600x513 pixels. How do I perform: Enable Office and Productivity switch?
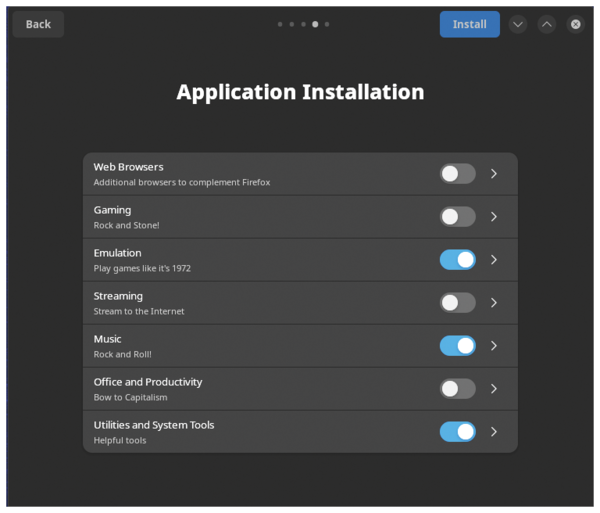[x=458, y=389]
